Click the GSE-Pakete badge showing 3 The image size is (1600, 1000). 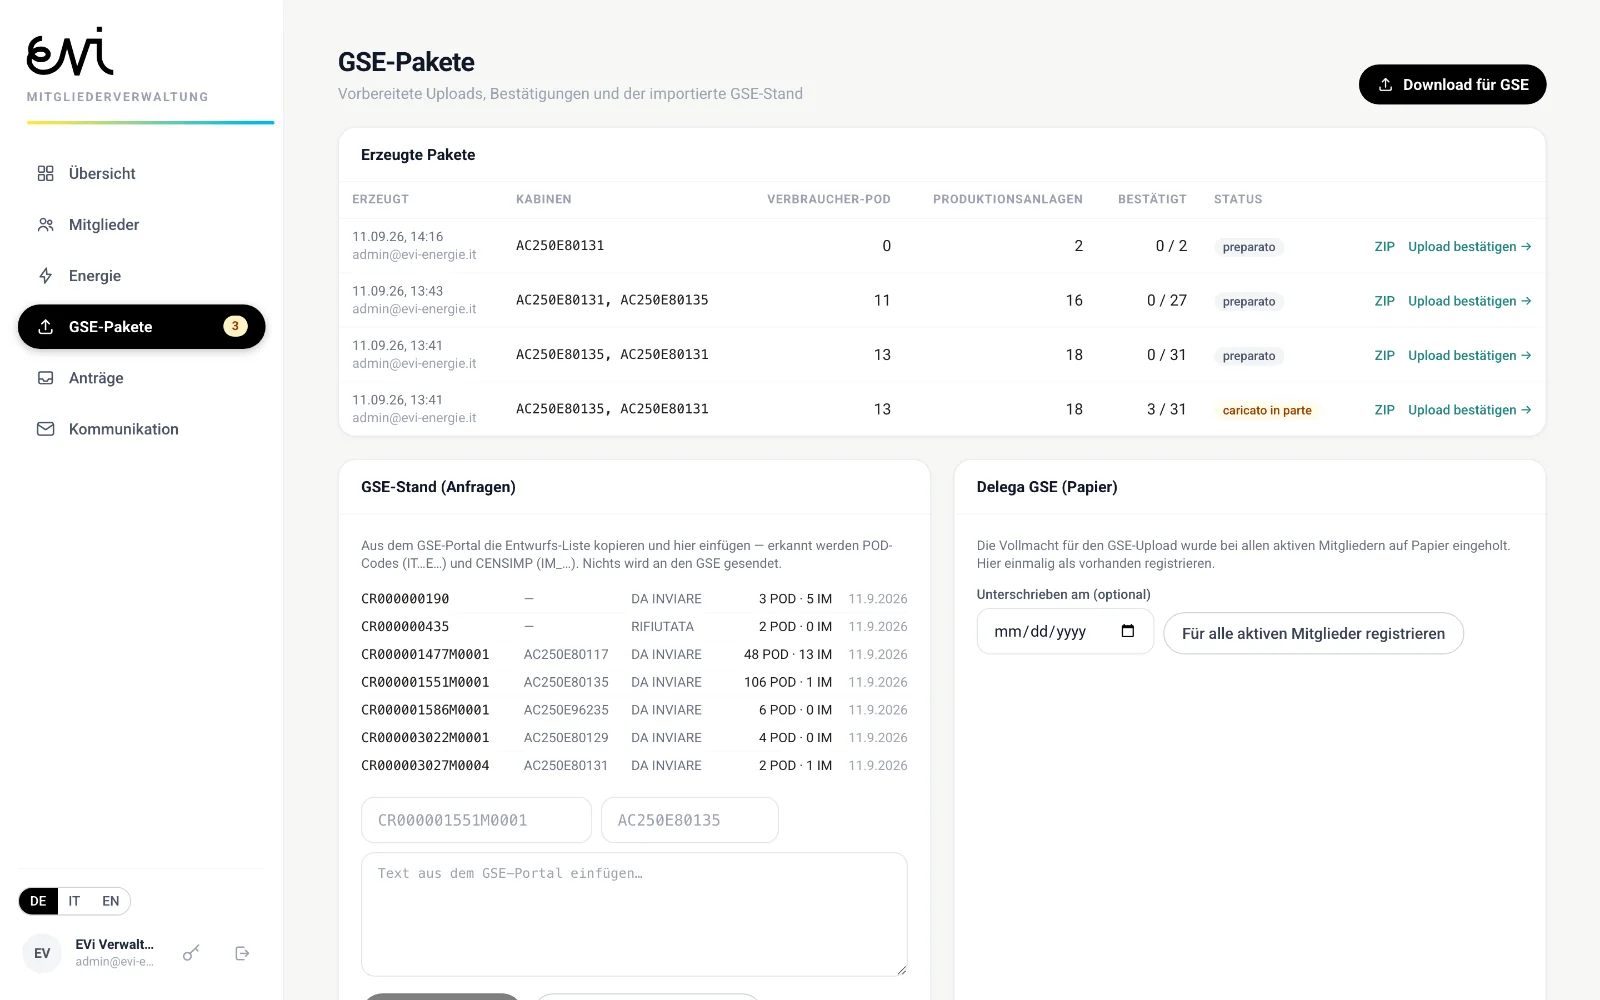pos(235,326)
